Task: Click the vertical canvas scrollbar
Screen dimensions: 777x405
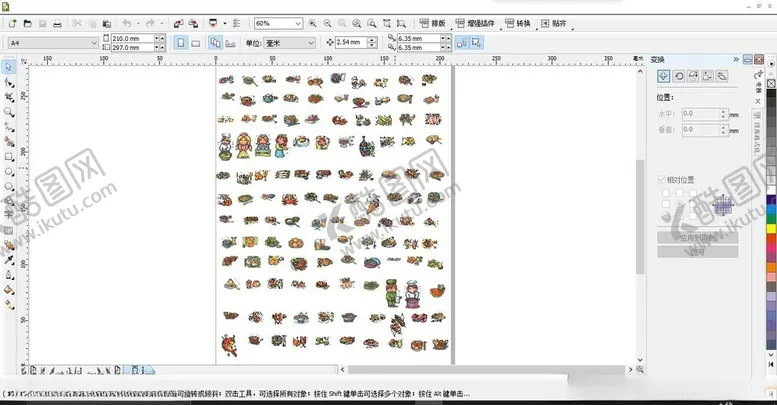Action: [640, 217]
